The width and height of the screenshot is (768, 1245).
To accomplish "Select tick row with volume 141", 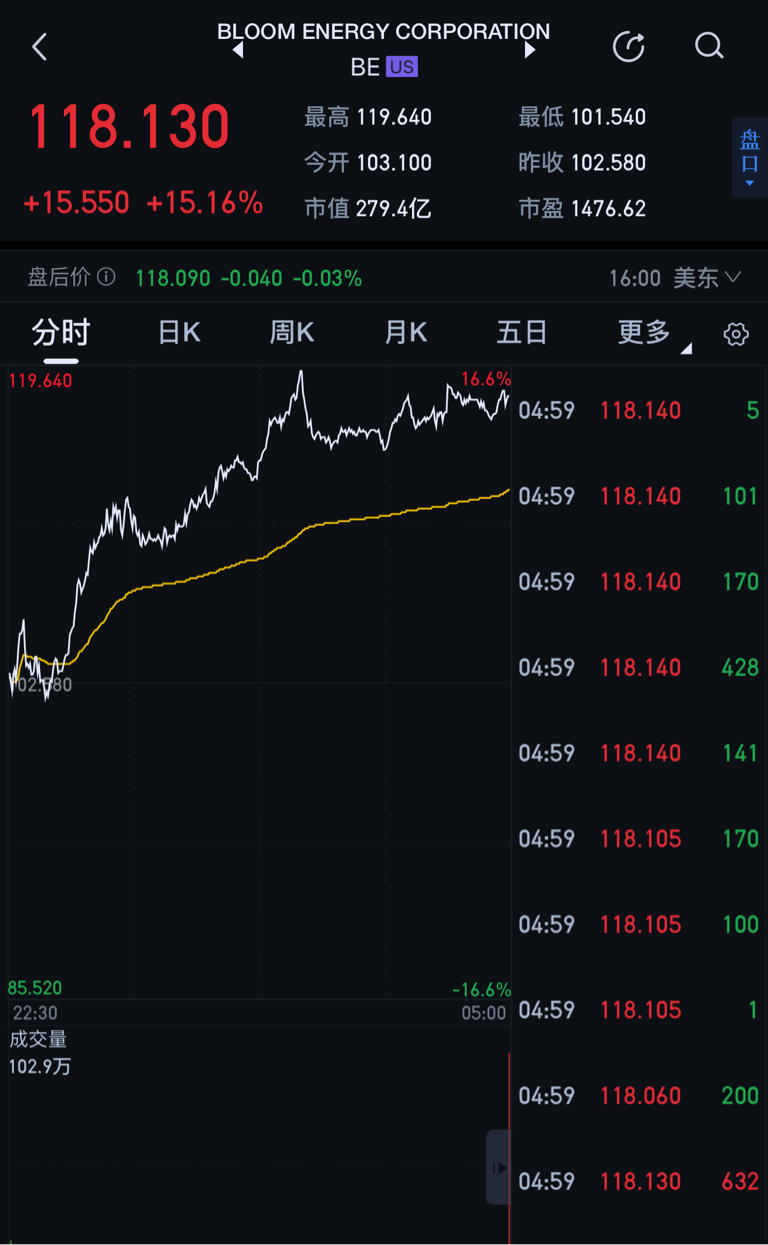I will point(639,753).
